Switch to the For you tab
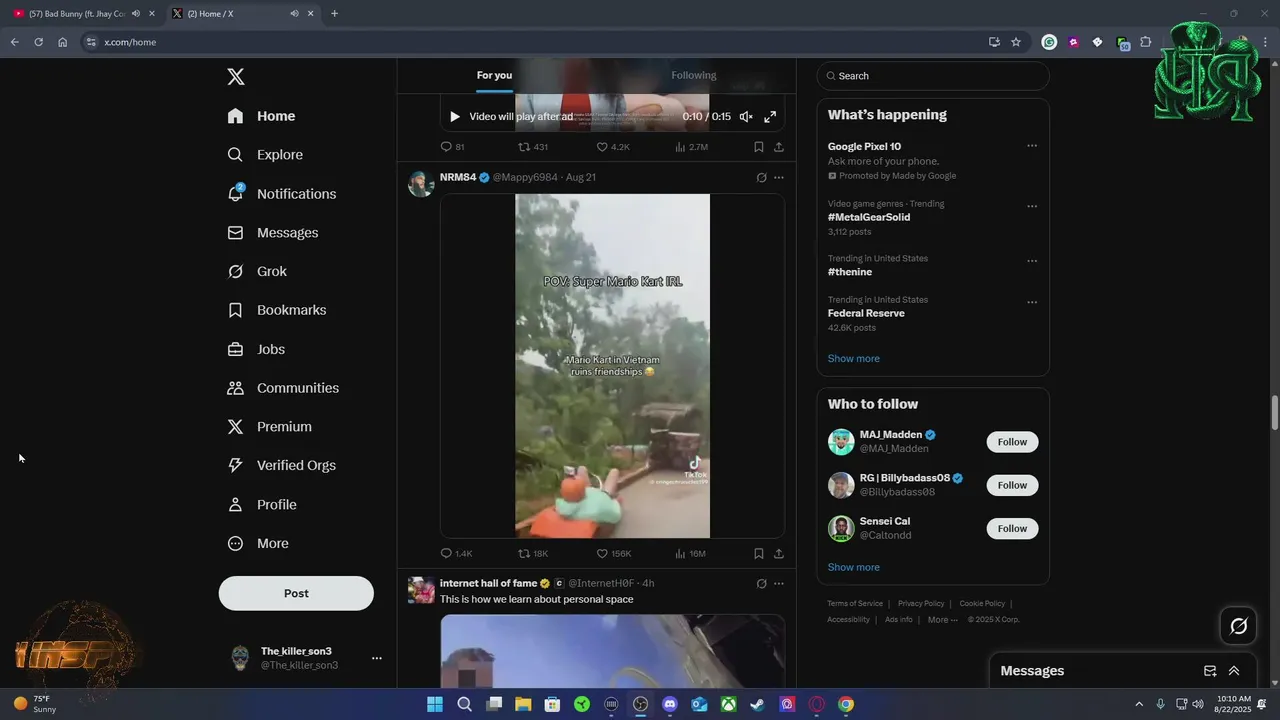This screenshot has width=1280, height=720. 494,76
